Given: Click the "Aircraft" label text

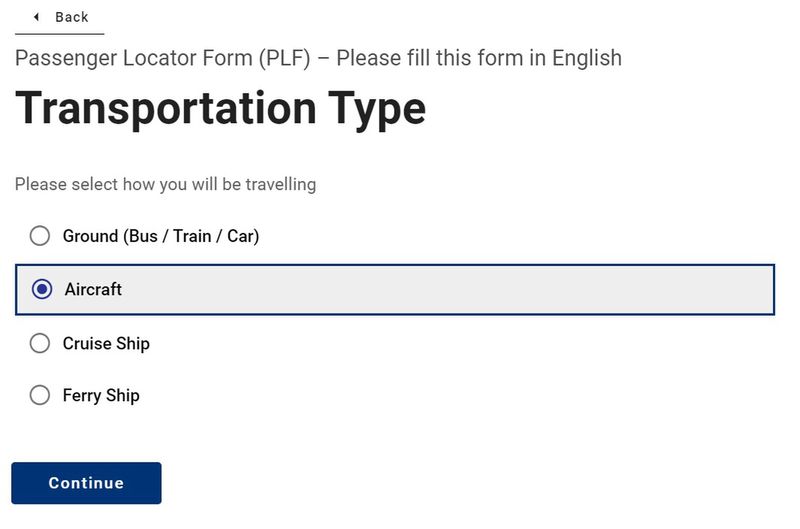Looking at the screenshot, I should (x=93, y=289).
